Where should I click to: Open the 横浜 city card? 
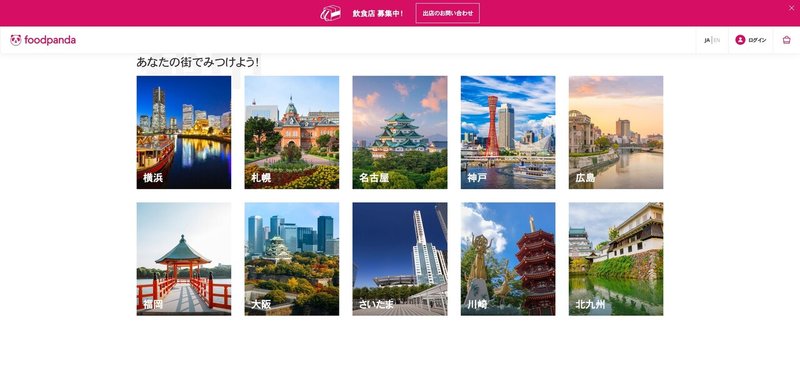pos(184,133)
